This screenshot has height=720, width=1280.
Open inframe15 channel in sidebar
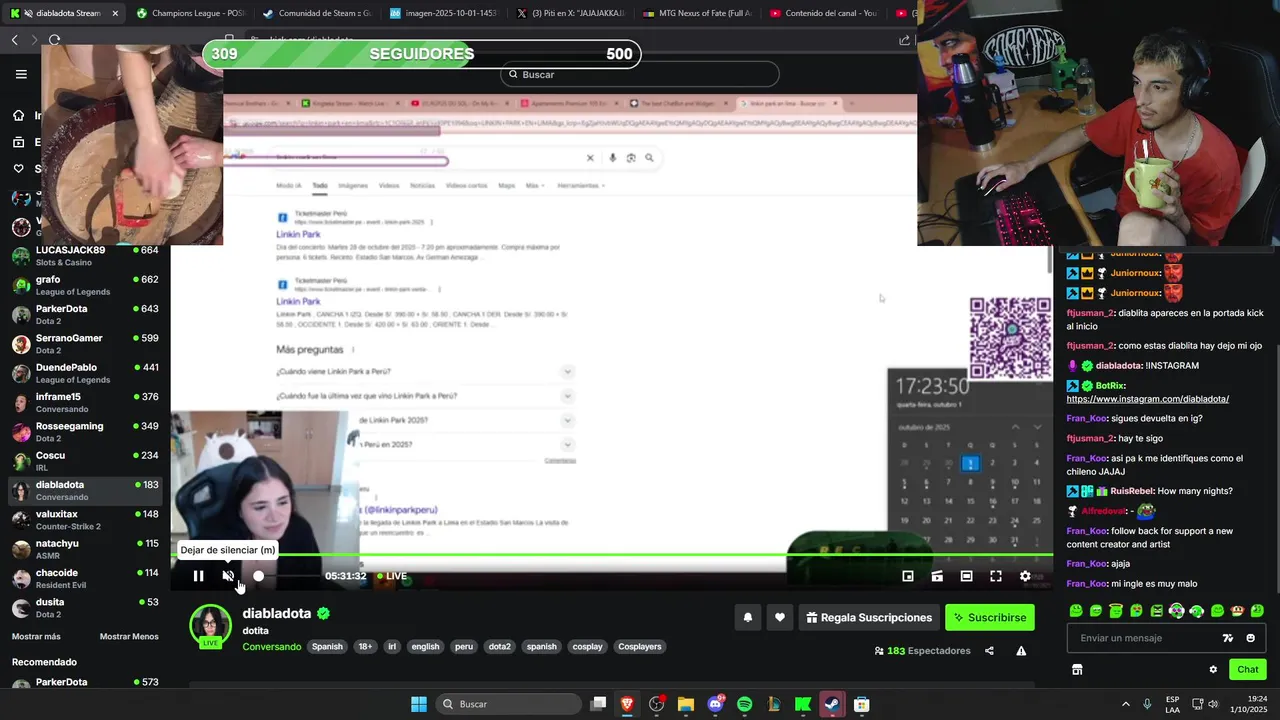(85, 403)
